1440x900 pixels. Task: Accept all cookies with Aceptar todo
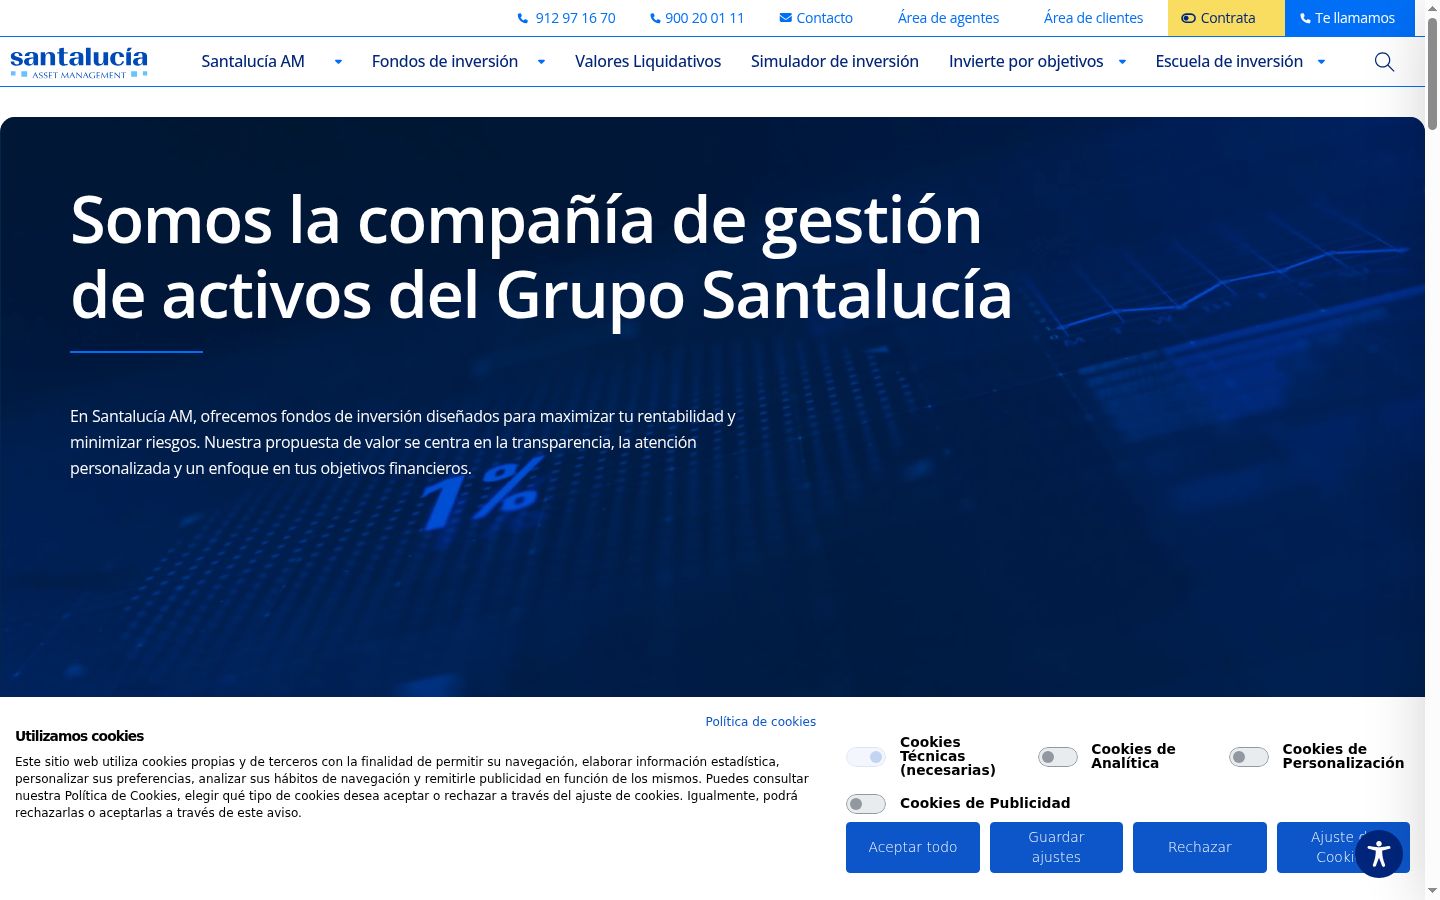coord(913,847)
